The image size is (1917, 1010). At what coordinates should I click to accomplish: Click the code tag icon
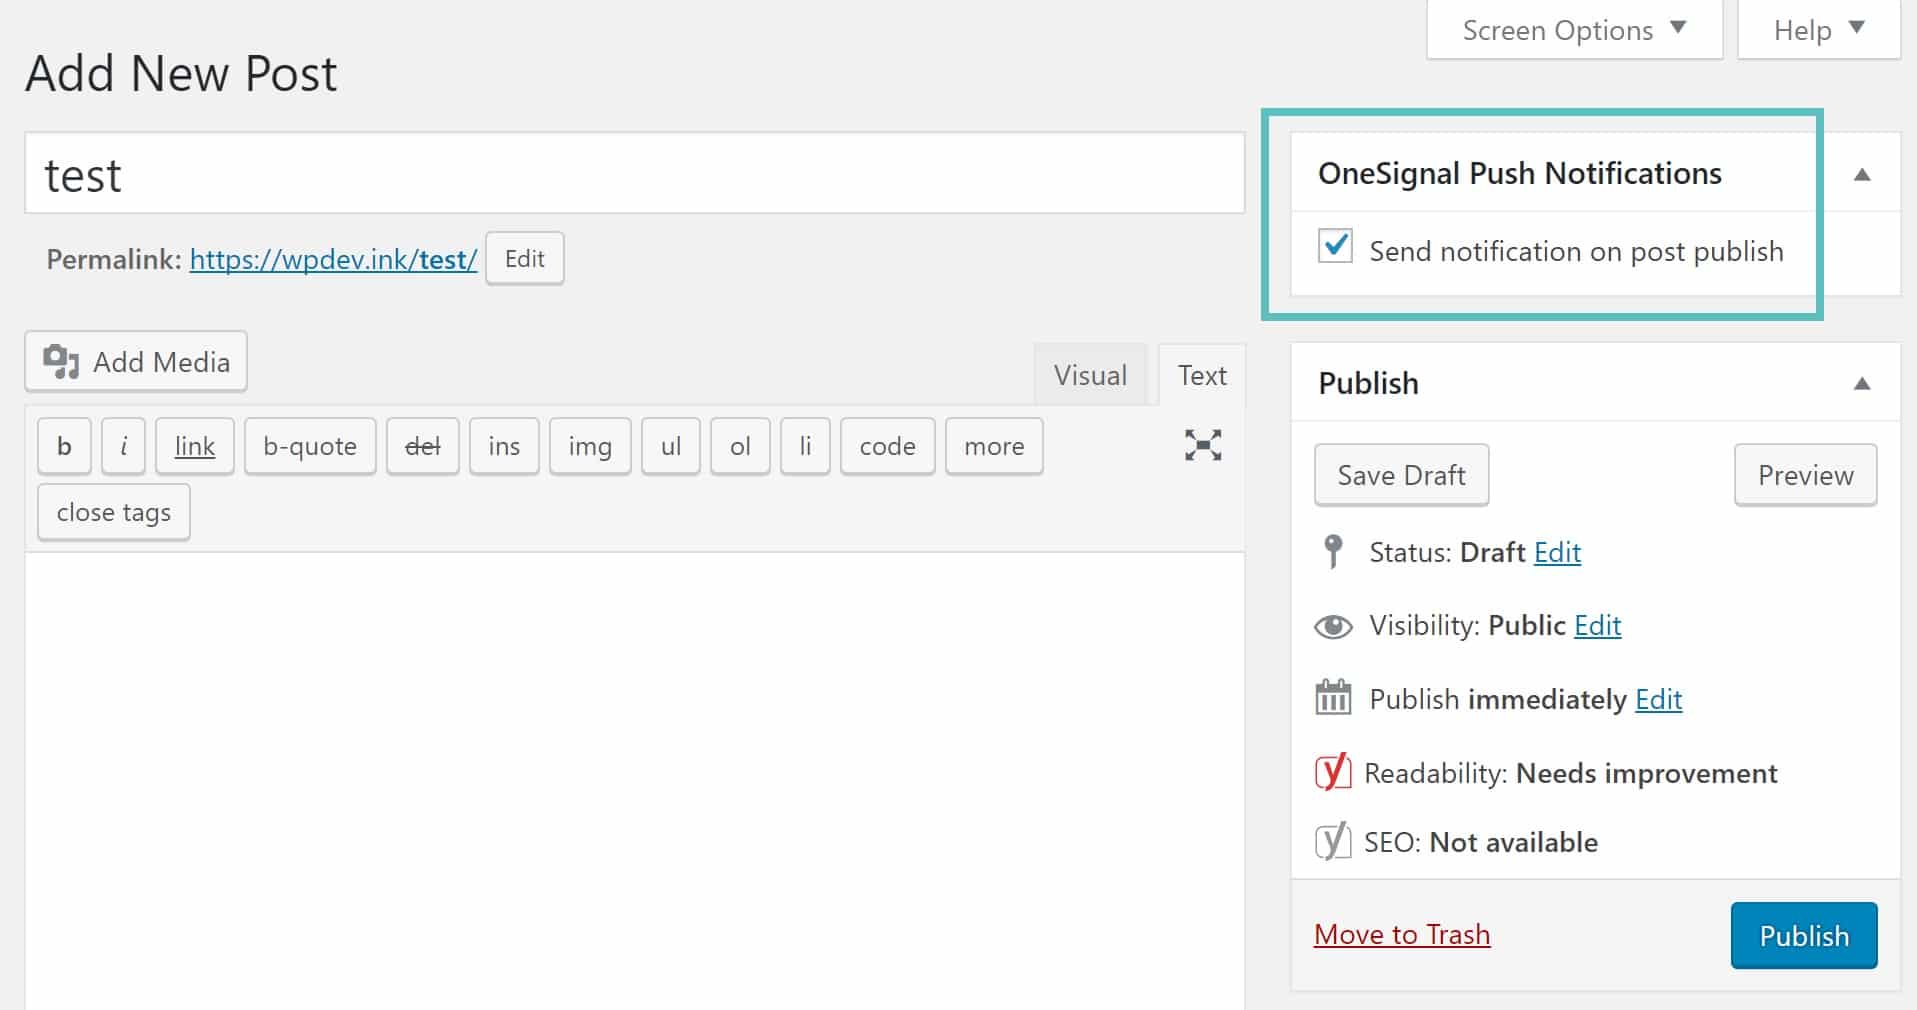[886, 446]
